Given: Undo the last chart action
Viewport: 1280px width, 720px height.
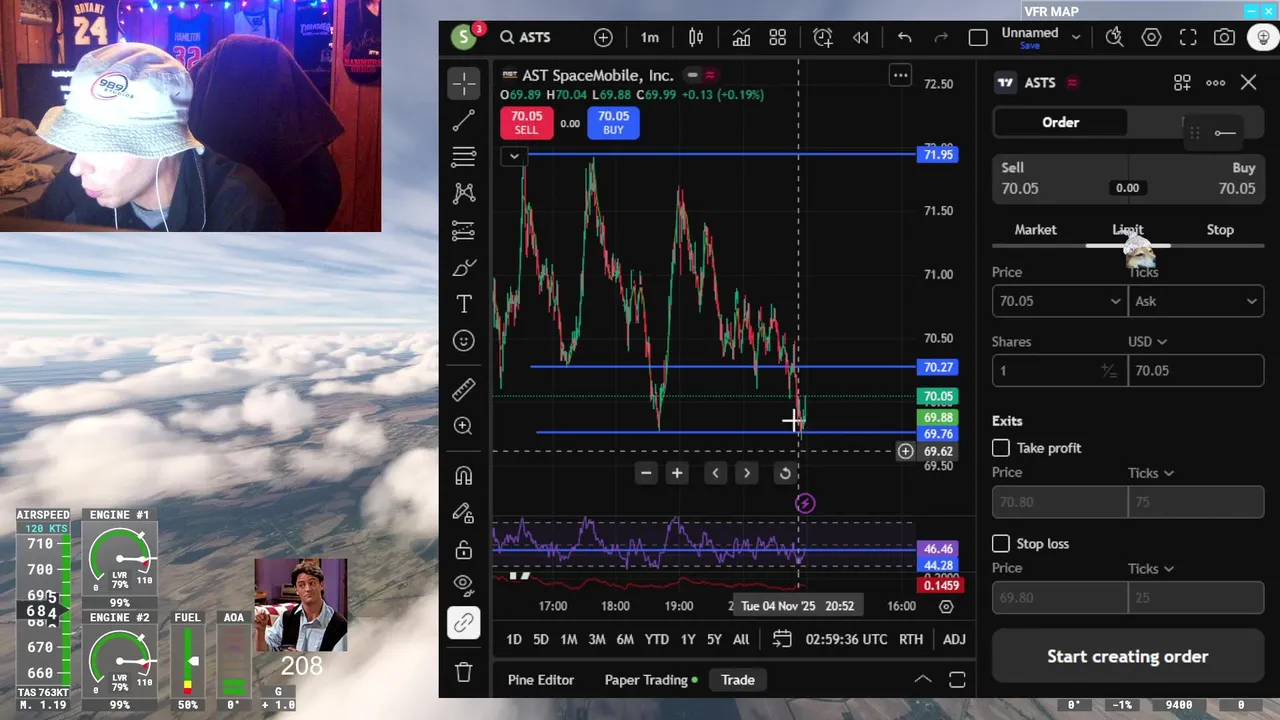Looking at the screenshot, I should point(905,37).
